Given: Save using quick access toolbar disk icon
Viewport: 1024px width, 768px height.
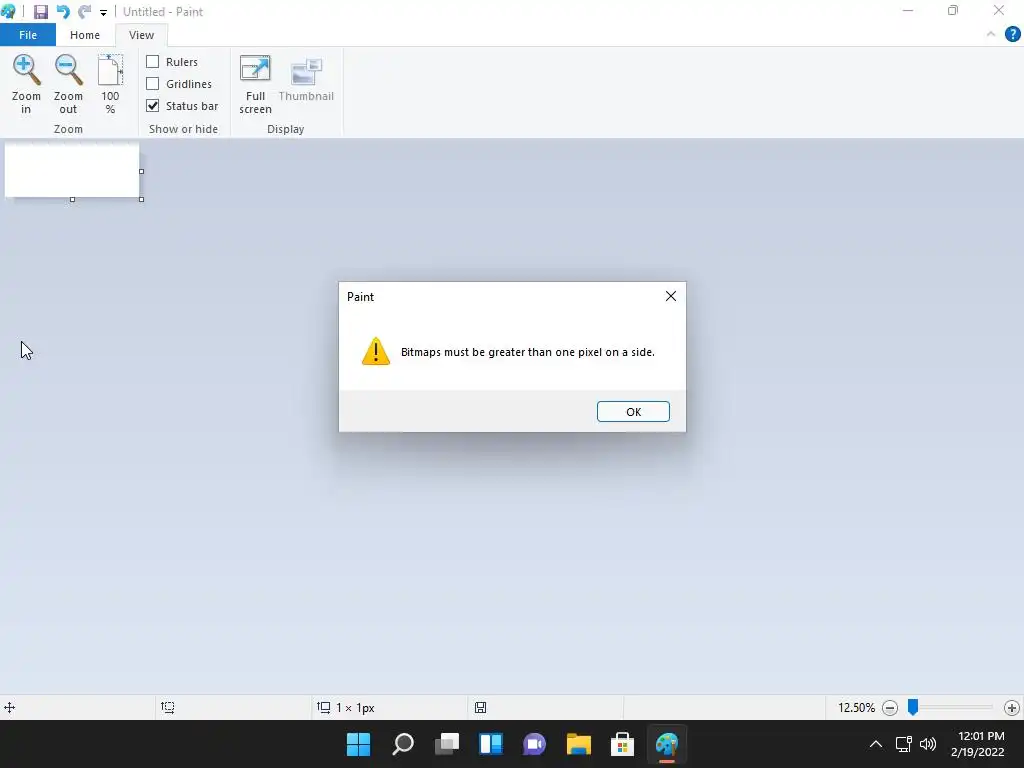Looking at the screenshot, I should coord(40,12).
